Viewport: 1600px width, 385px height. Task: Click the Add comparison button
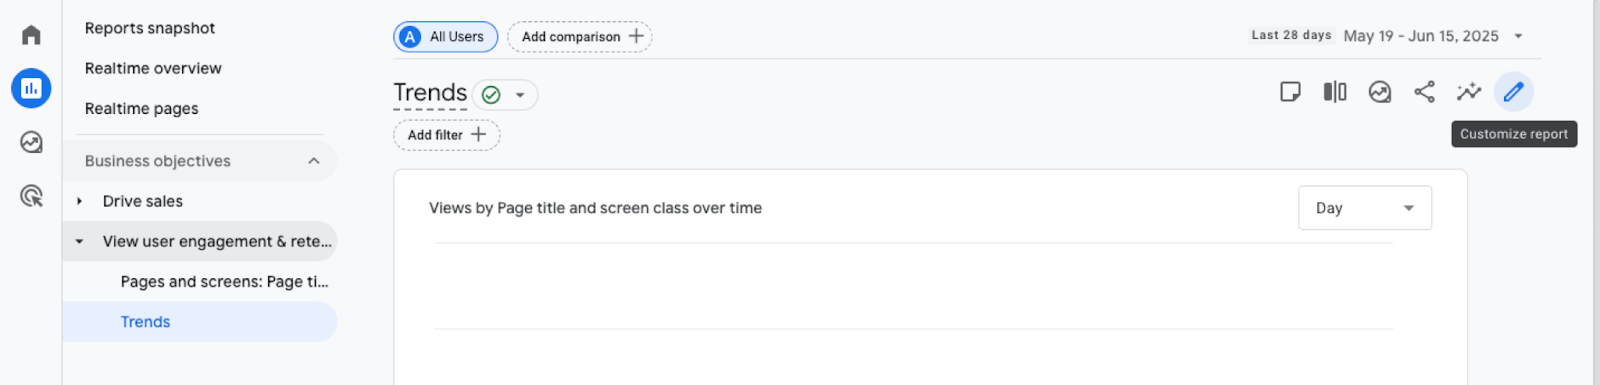pos(580,37)
